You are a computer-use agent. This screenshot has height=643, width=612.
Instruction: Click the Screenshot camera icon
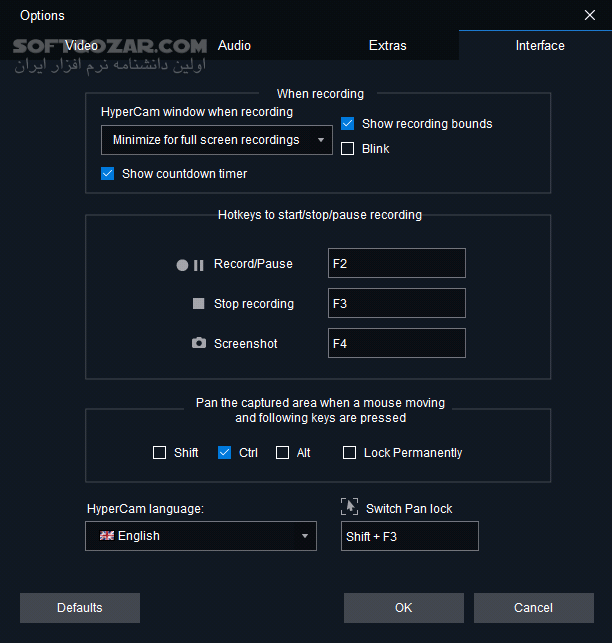(198, 344)
